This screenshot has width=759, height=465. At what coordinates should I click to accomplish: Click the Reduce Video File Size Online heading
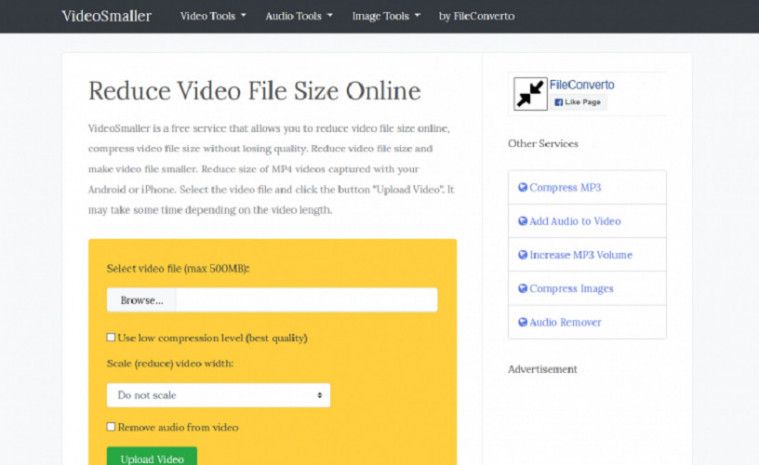click(x=255, y=91)
